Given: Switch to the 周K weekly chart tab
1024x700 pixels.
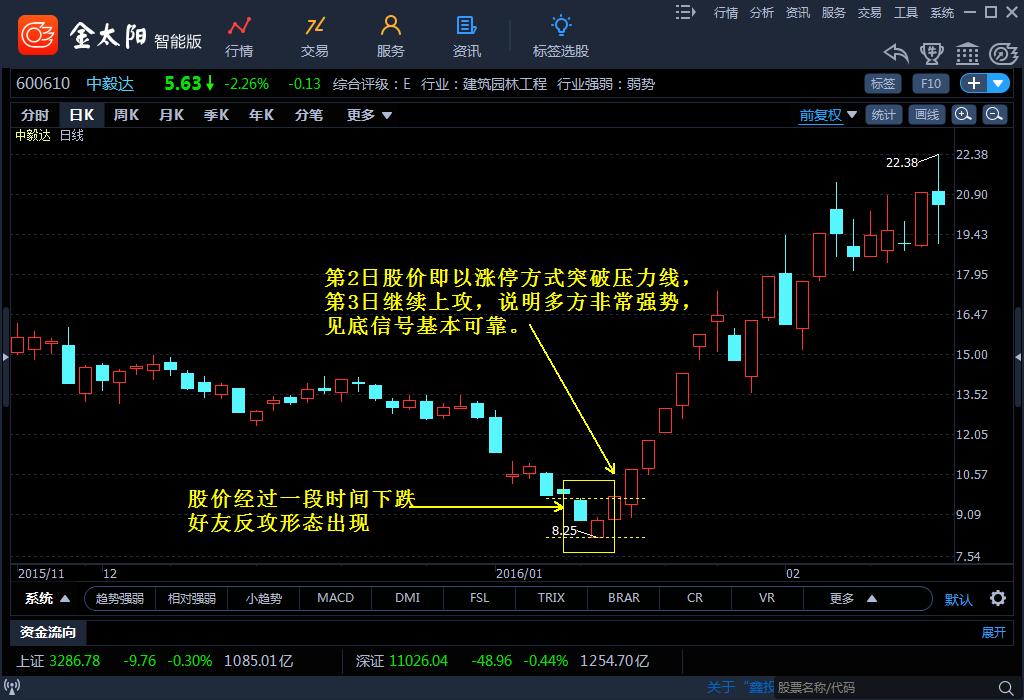Looking at the screenshot, I should (125, 114).
